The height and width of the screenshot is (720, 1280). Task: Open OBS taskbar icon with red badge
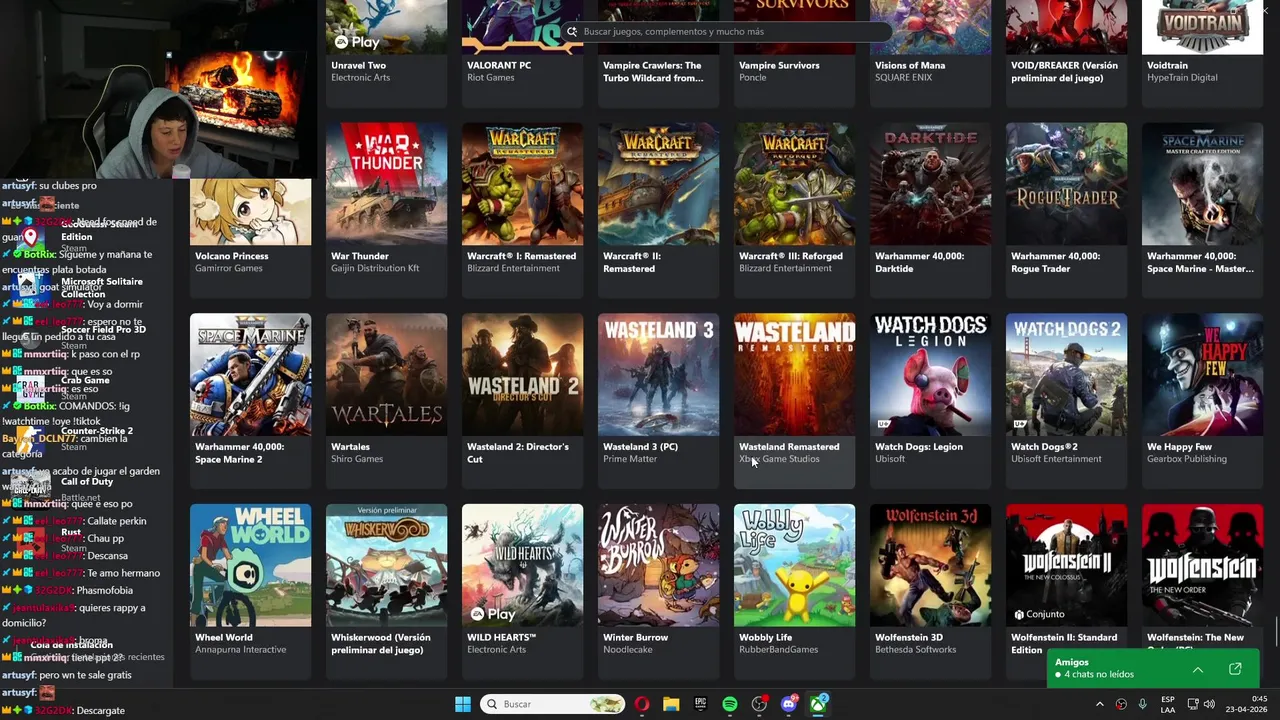(x=760, y=704)
